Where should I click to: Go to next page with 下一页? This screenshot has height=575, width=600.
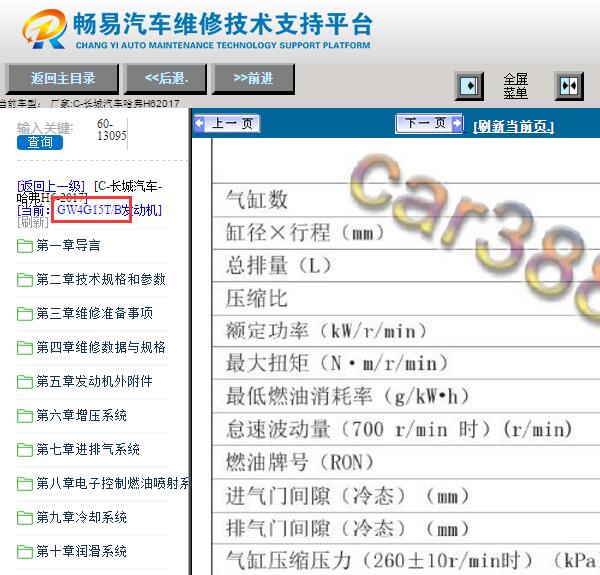coord(429,123)
